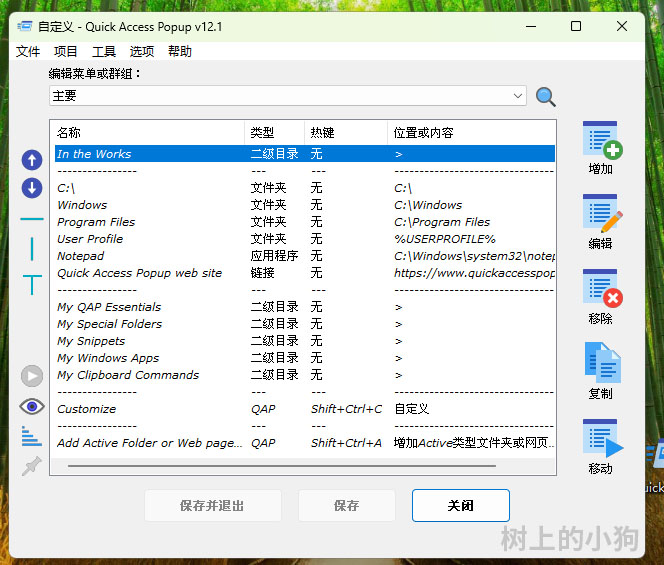Expand the 主要 menu dropdown
The width and height of the screenshot is (664, 565).
click(517, 96)
